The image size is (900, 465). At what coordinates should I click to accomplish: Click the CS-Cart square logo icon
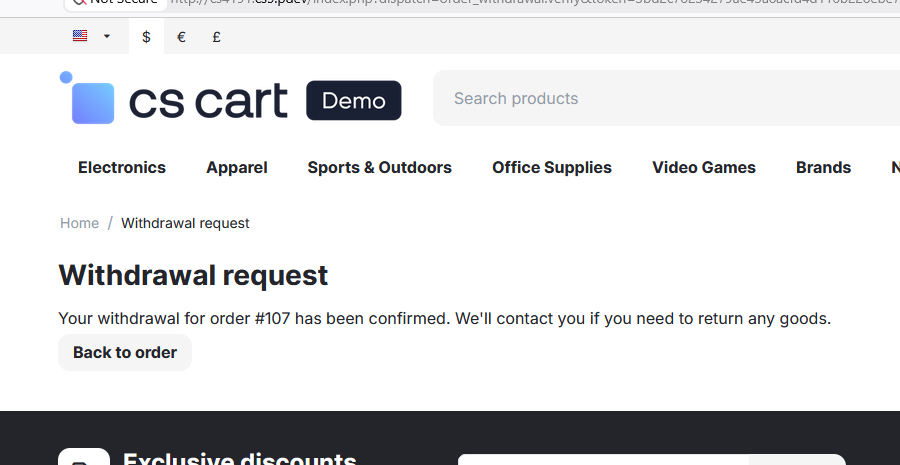point(87,98)
